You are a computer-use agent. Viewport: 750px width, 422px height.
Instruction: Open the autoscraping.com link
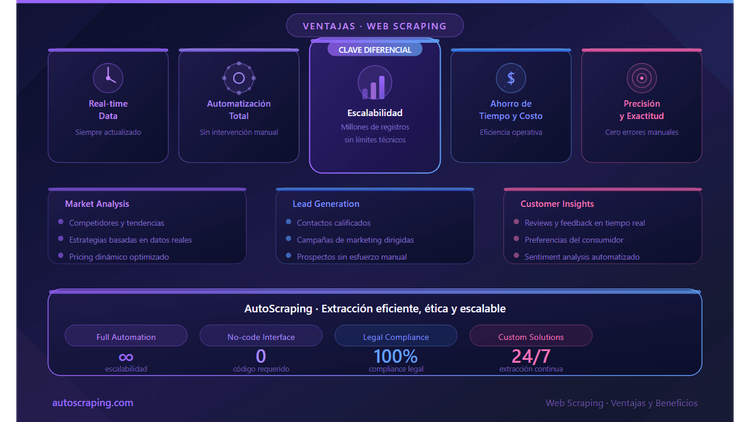[x=93, y=403]
